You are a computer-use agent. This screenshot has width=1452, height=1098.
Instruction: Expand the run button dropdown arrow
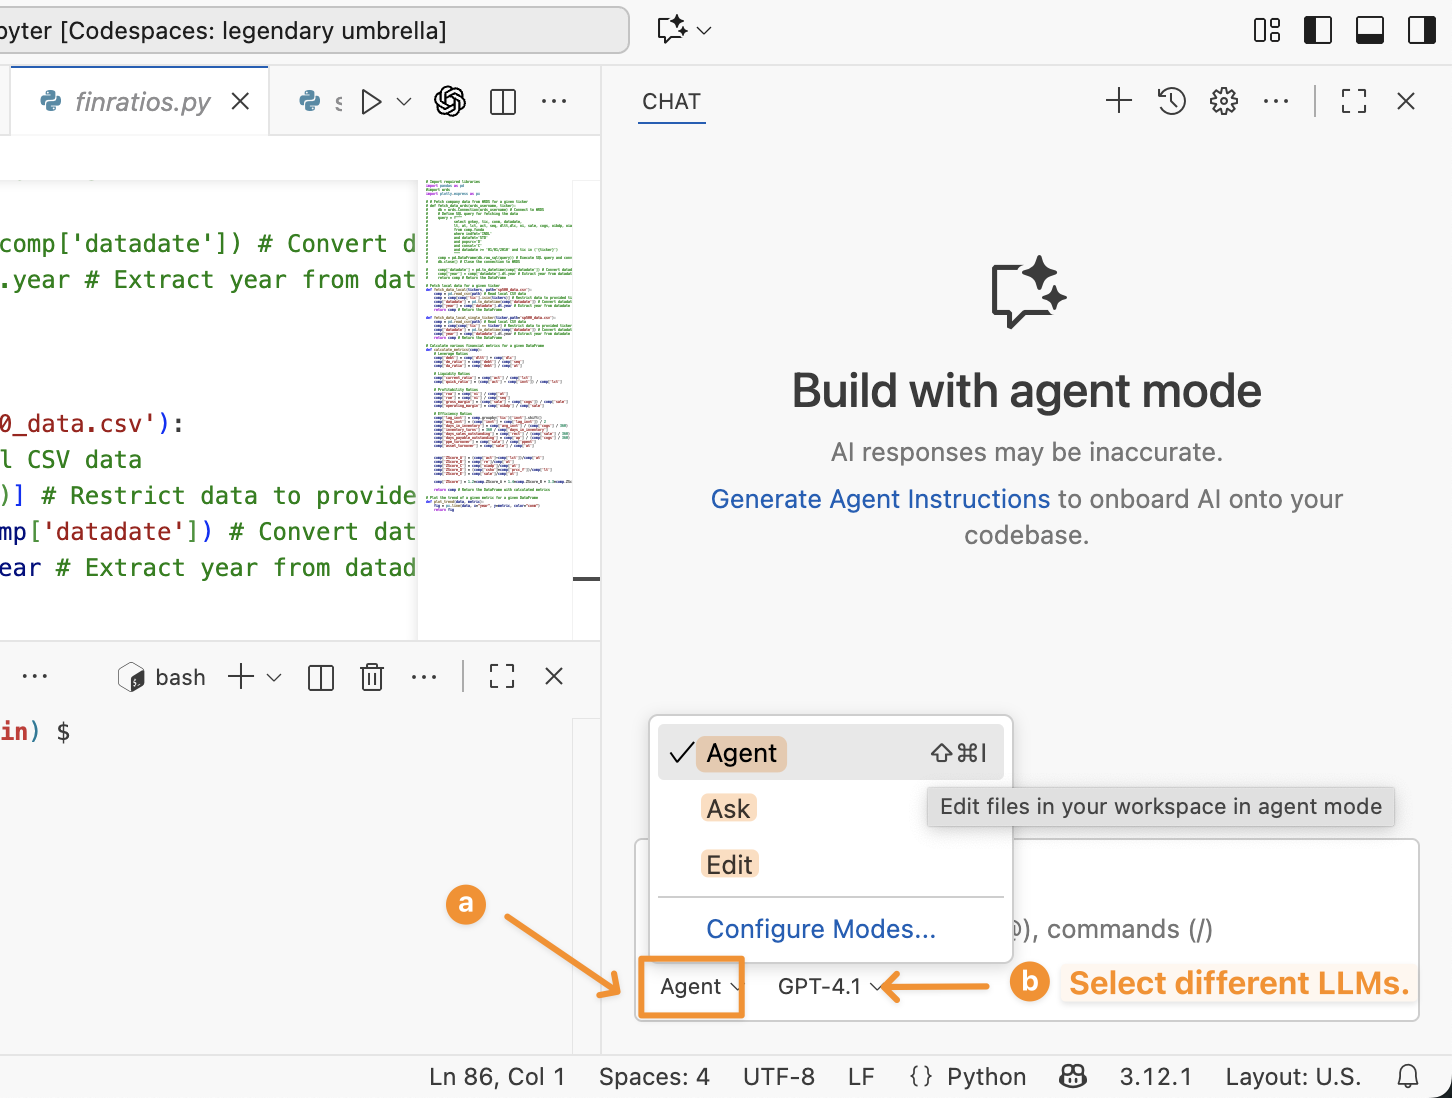coord(404,102)
